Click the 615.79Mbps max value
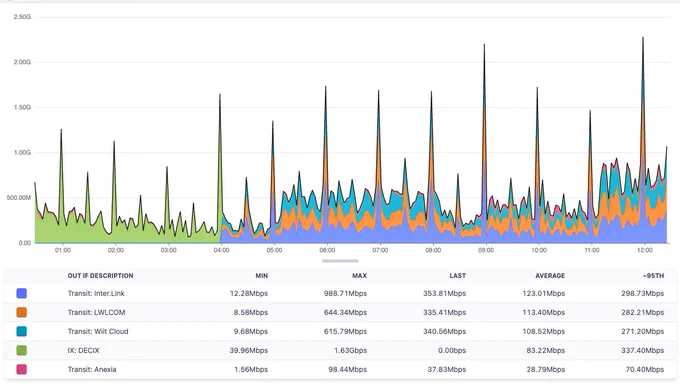The image size is (680, 392). click(345, 332)
